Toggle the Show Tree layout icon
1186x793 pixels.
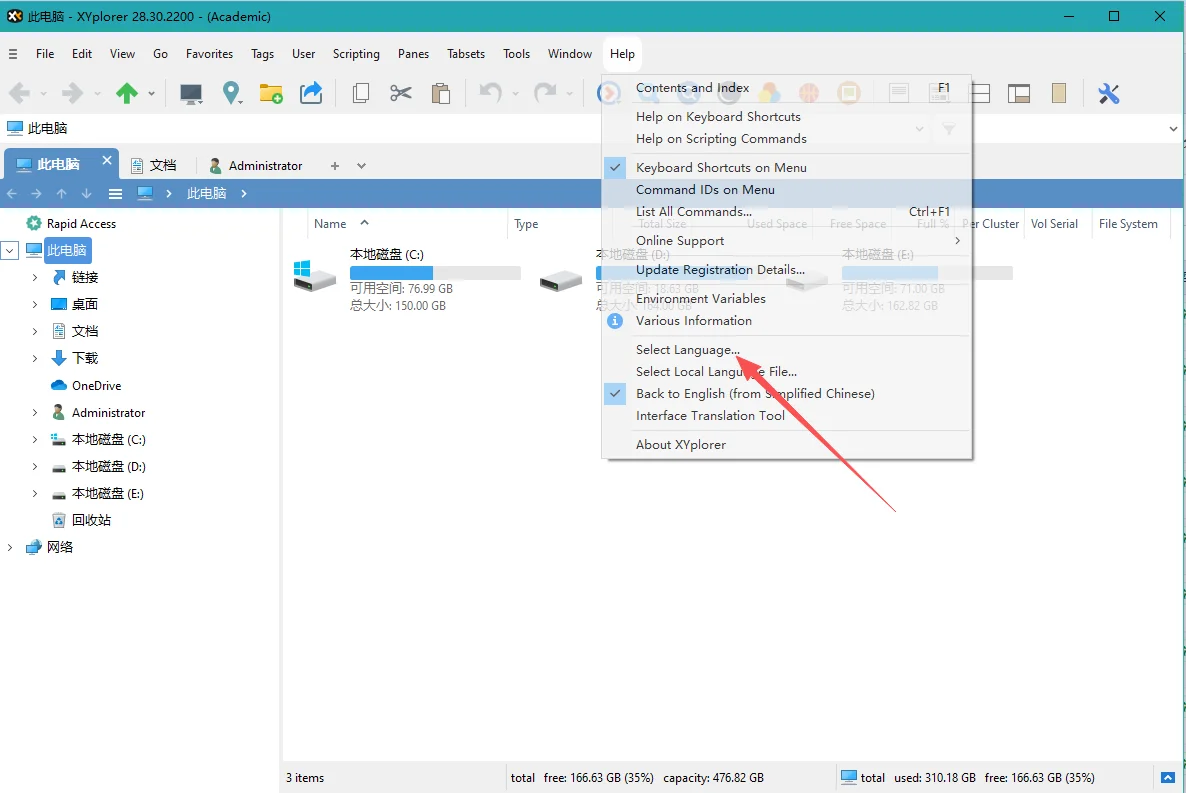(1019, 93)
